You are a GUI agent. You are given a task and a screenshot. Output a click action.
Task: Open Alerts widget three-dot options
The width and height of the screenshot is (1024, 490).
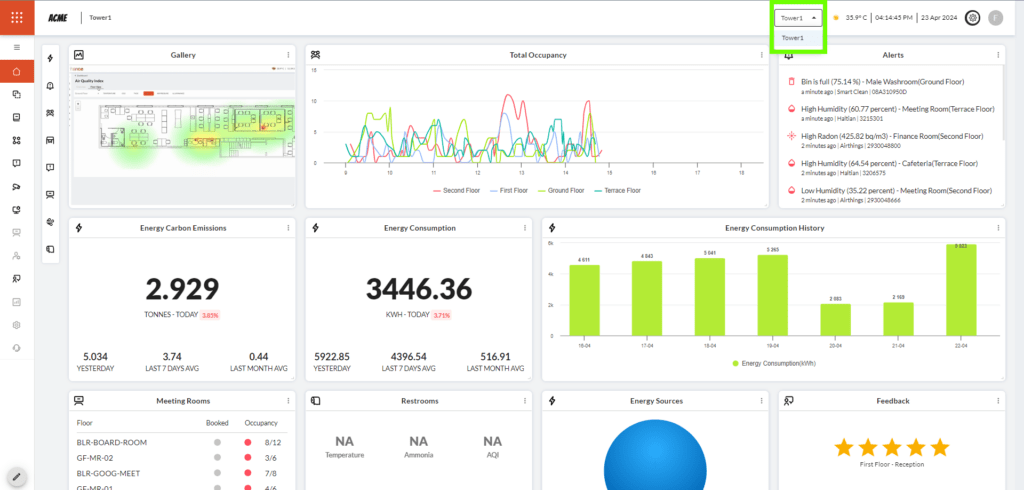(x=998, y=55)
